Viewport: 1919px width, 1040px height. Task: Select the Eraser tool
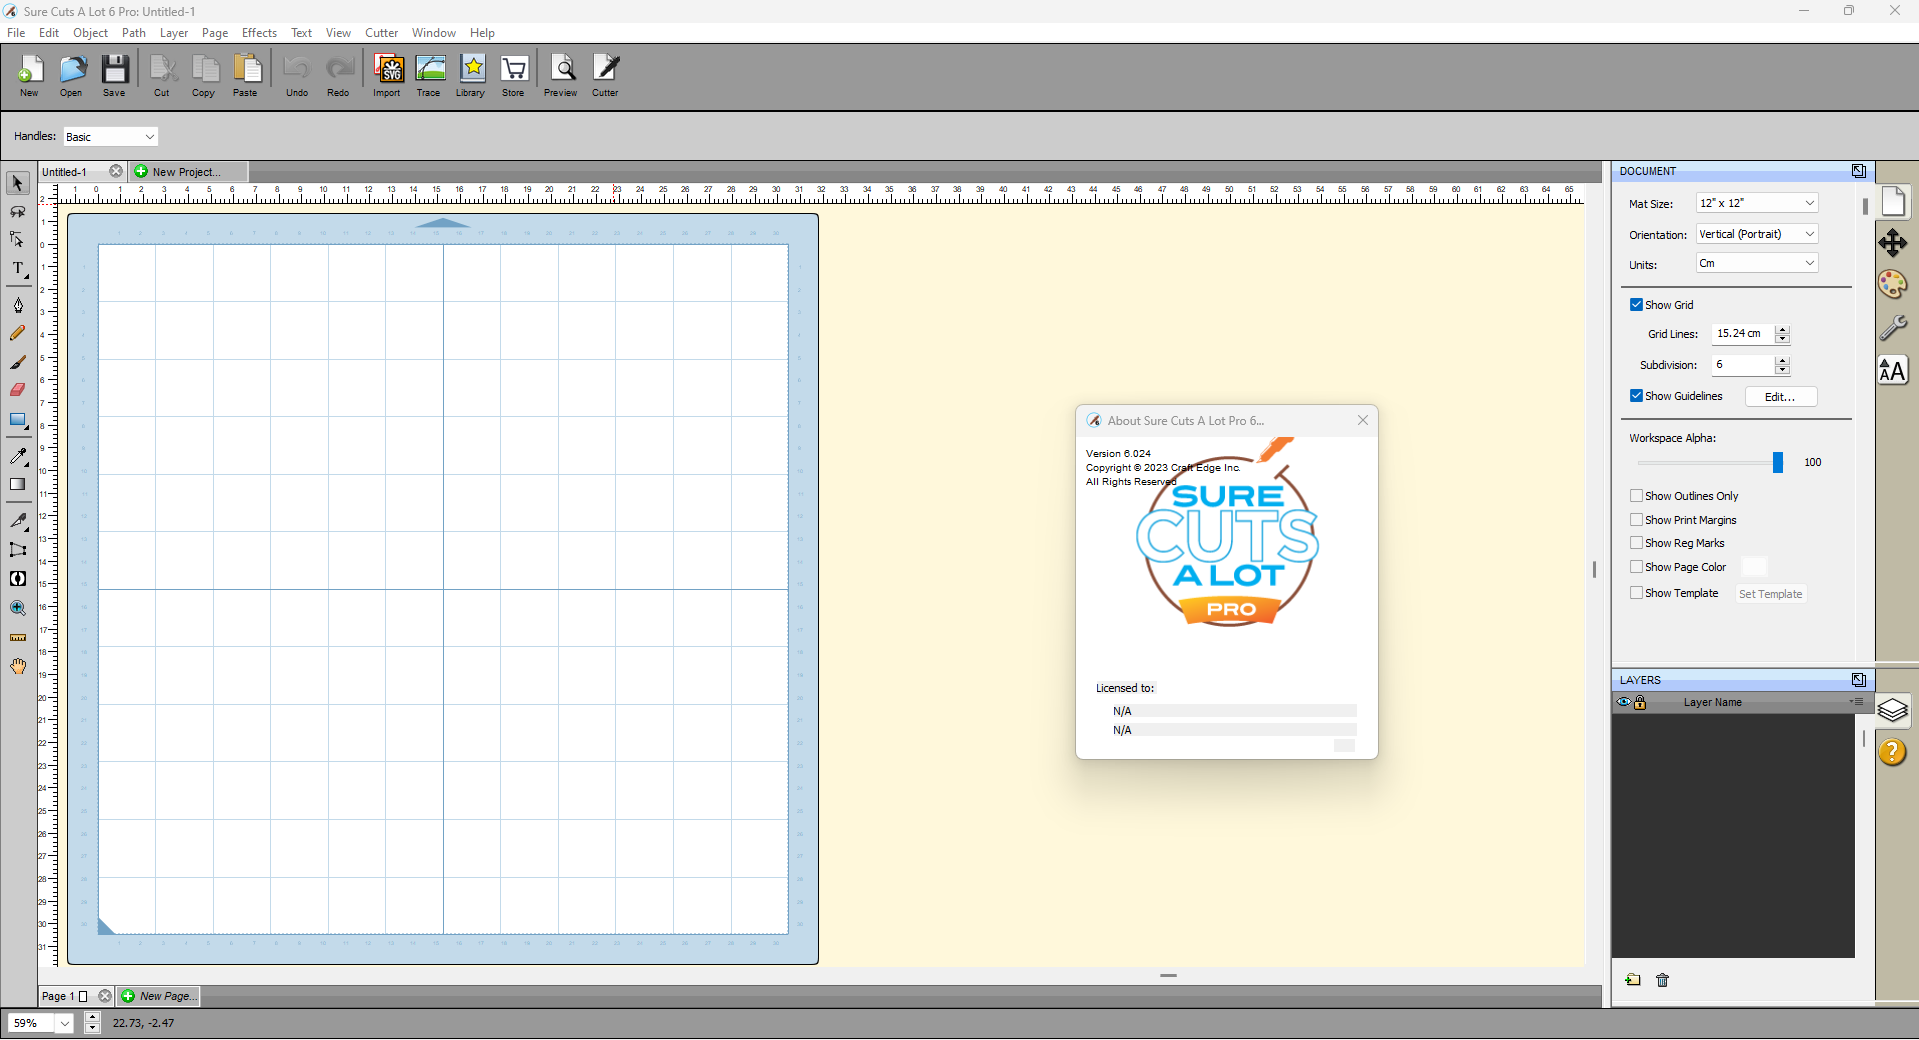[17, 390]
